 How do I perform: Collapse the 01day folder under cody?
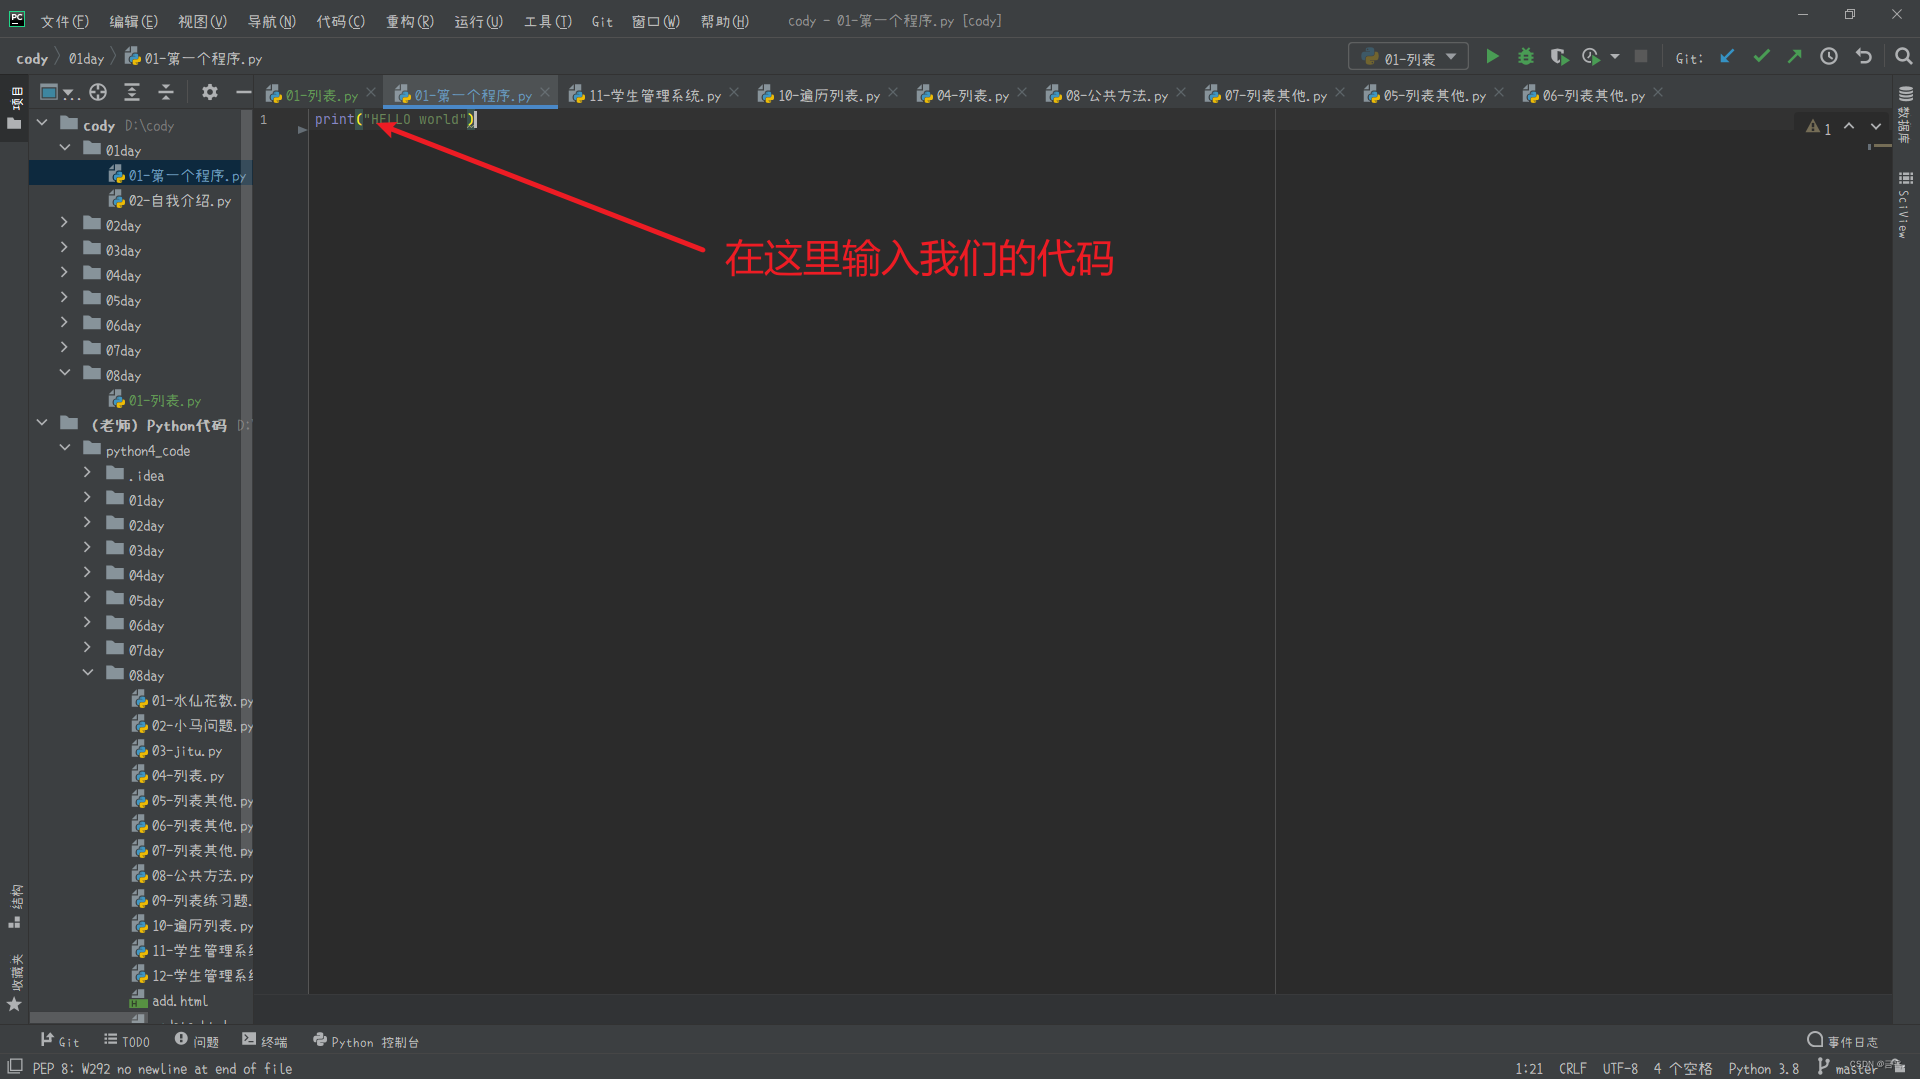[64, 148]
